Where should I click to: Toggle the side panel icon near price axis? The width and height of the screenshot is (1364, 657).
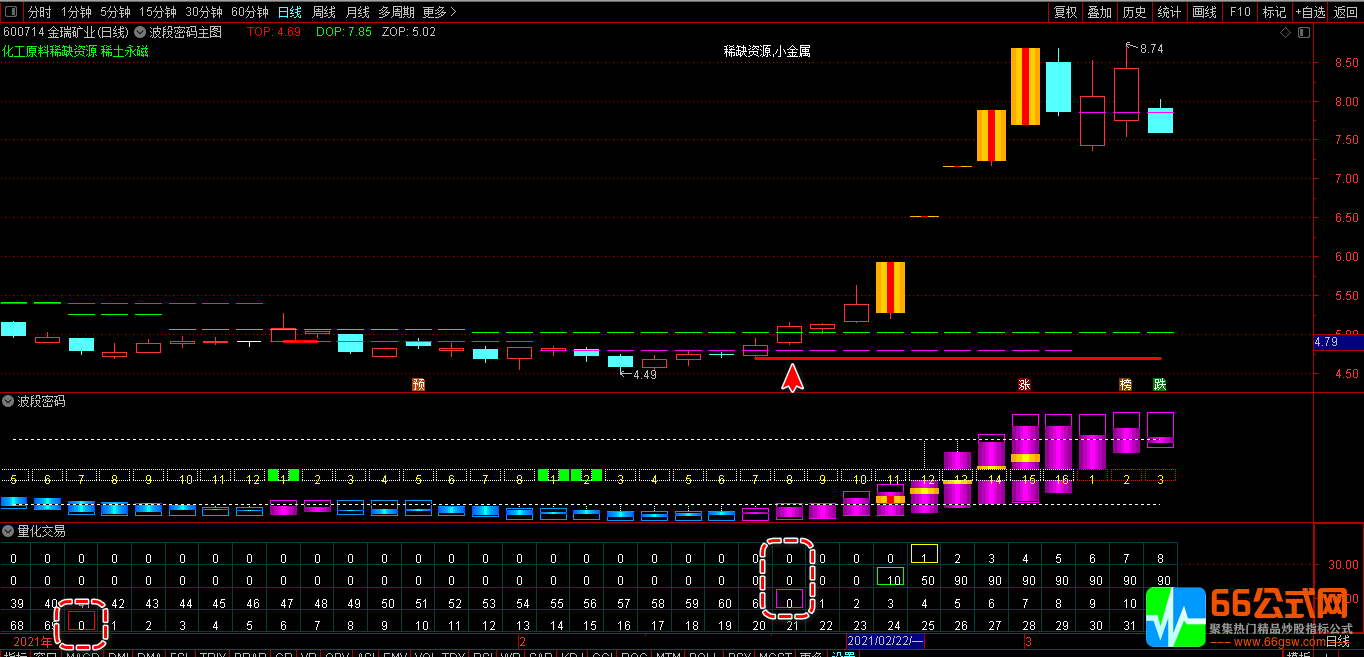point(1305,32)
